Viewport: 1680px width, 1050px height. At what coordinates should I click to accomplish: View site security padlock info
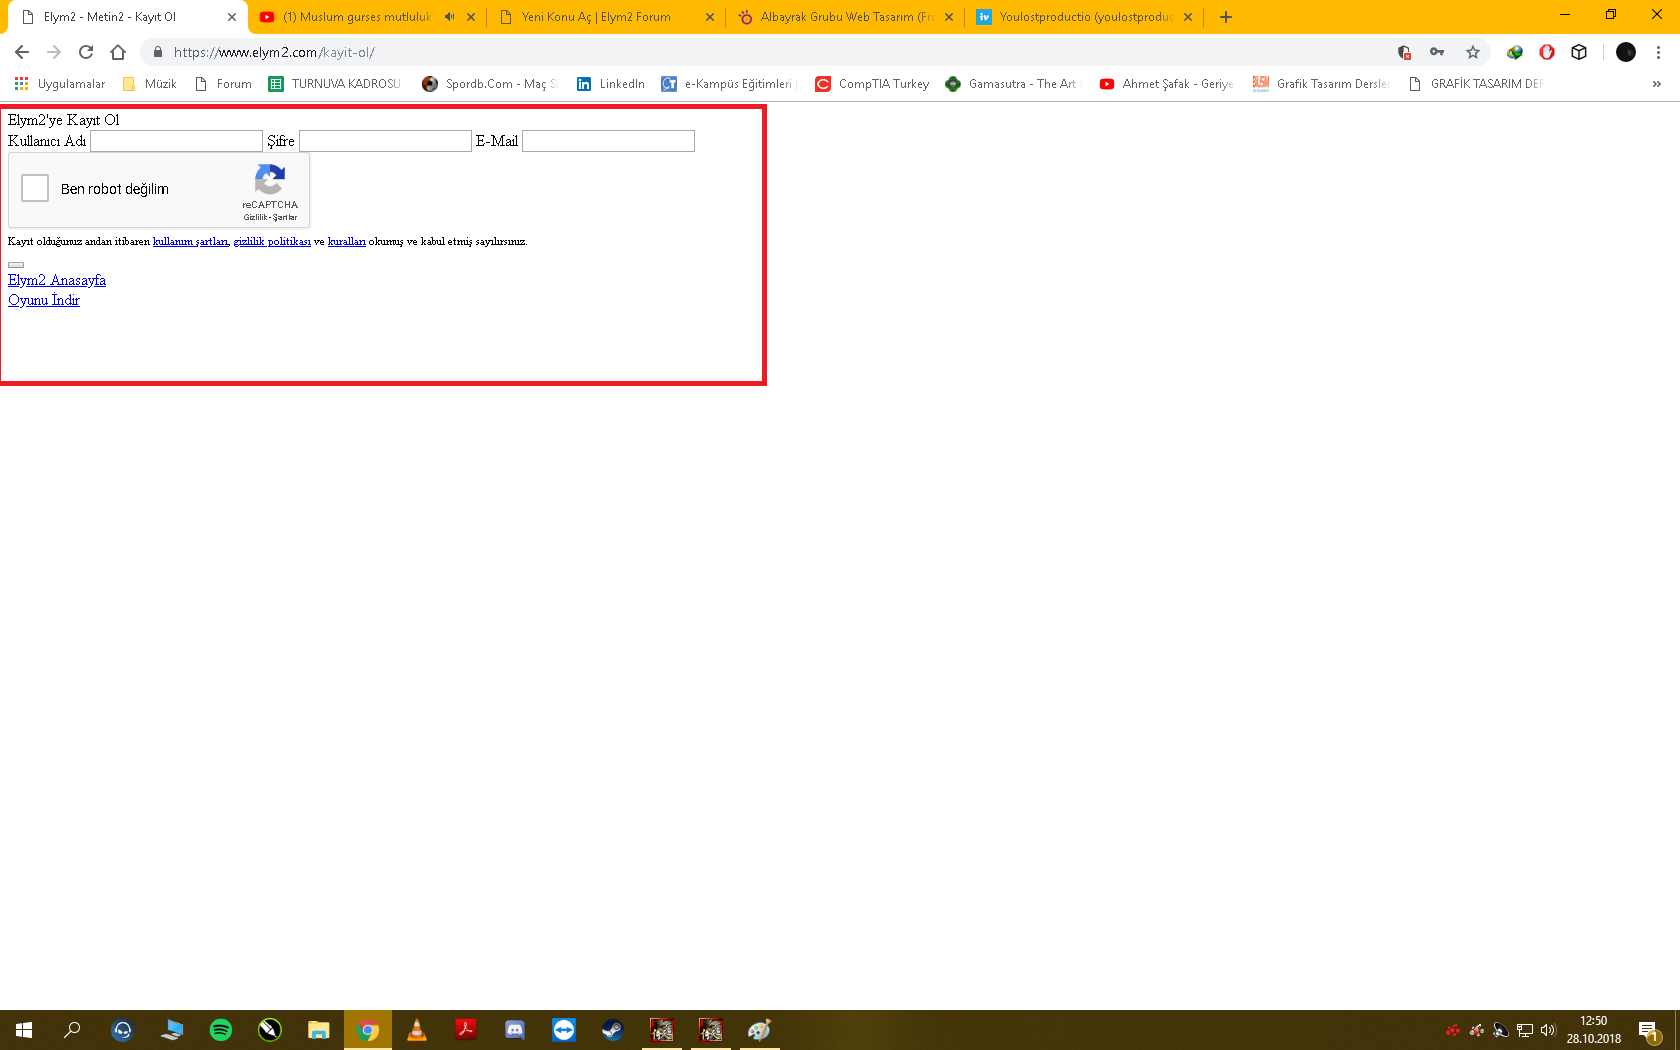point(158,52)
